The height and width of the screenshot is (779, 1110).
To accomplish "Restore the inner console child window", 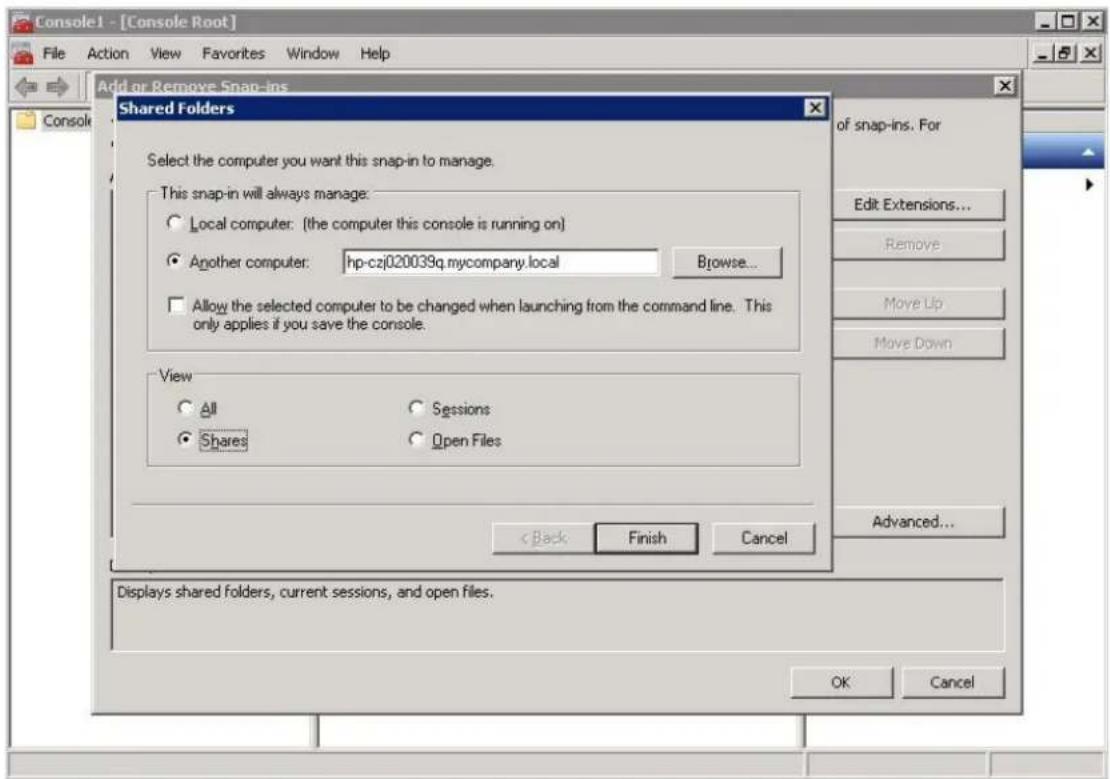I will pos(1064,53).
